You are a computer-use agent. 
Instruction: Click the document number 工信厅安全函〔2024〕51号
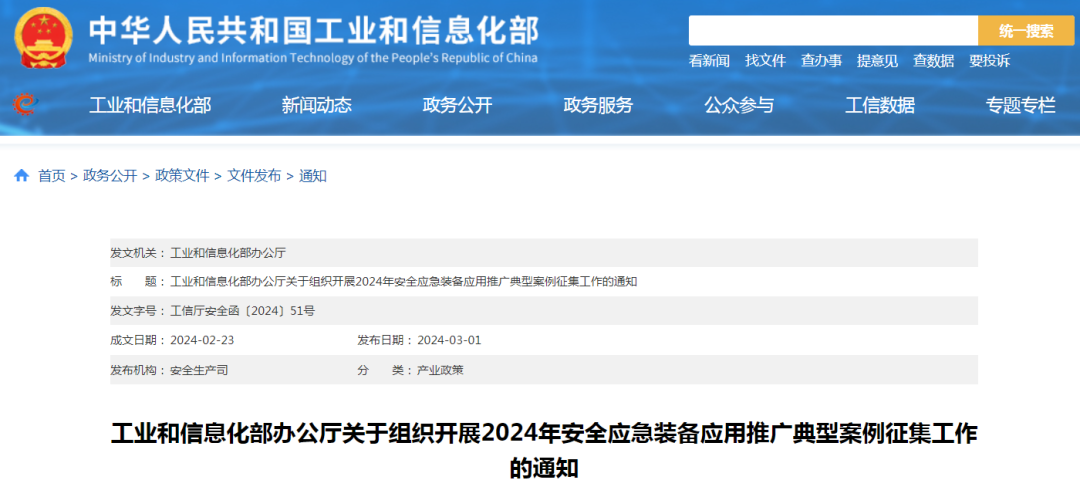pyautogui.click(x=242, y=310)
